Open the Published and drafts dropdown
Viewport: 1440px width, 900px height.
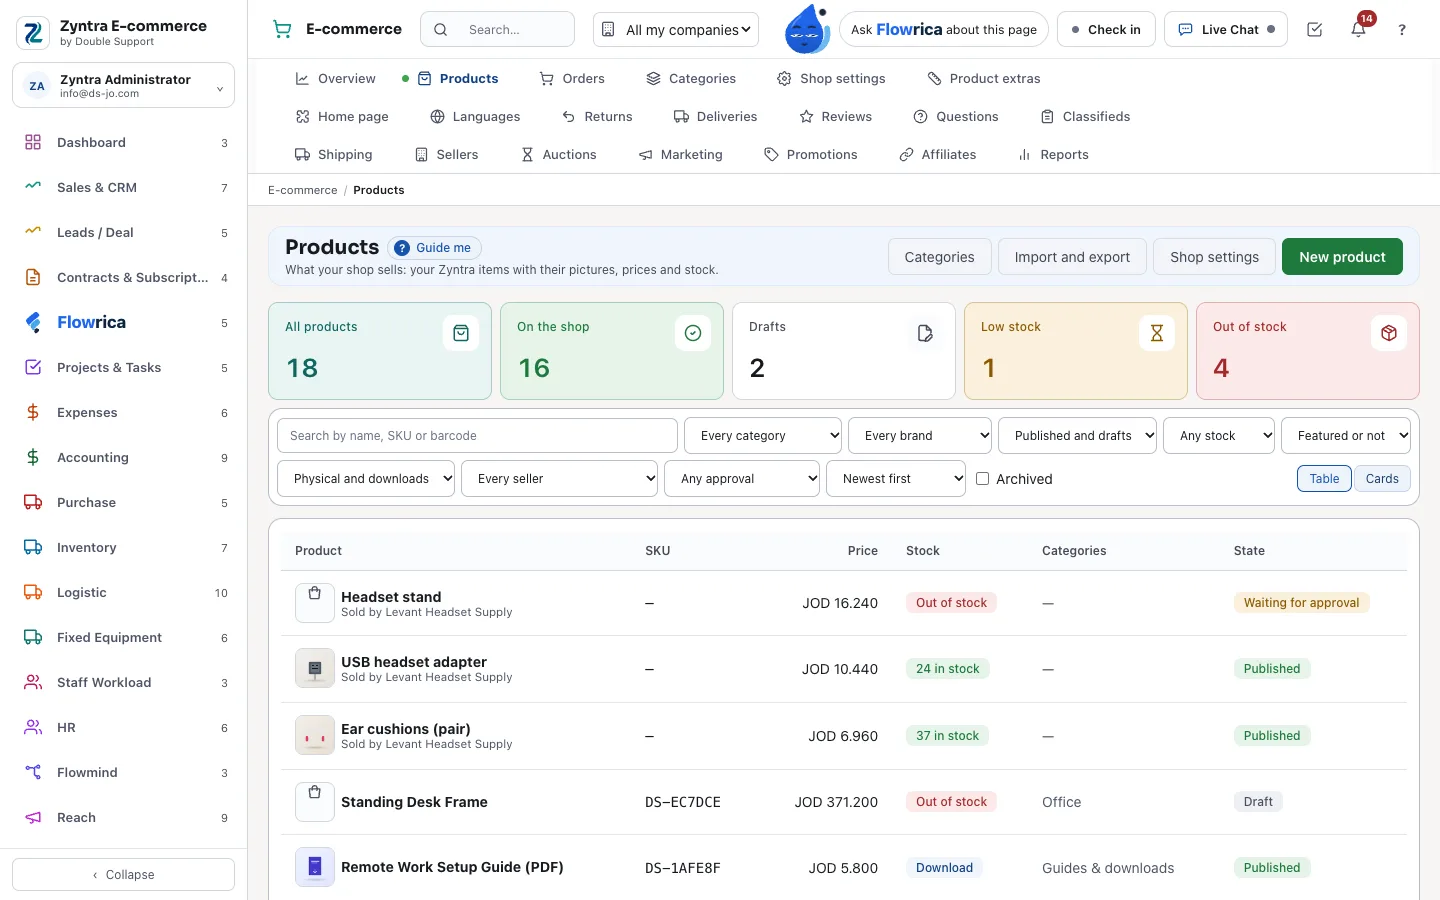pyautogui.click(x=1077, y=436)
